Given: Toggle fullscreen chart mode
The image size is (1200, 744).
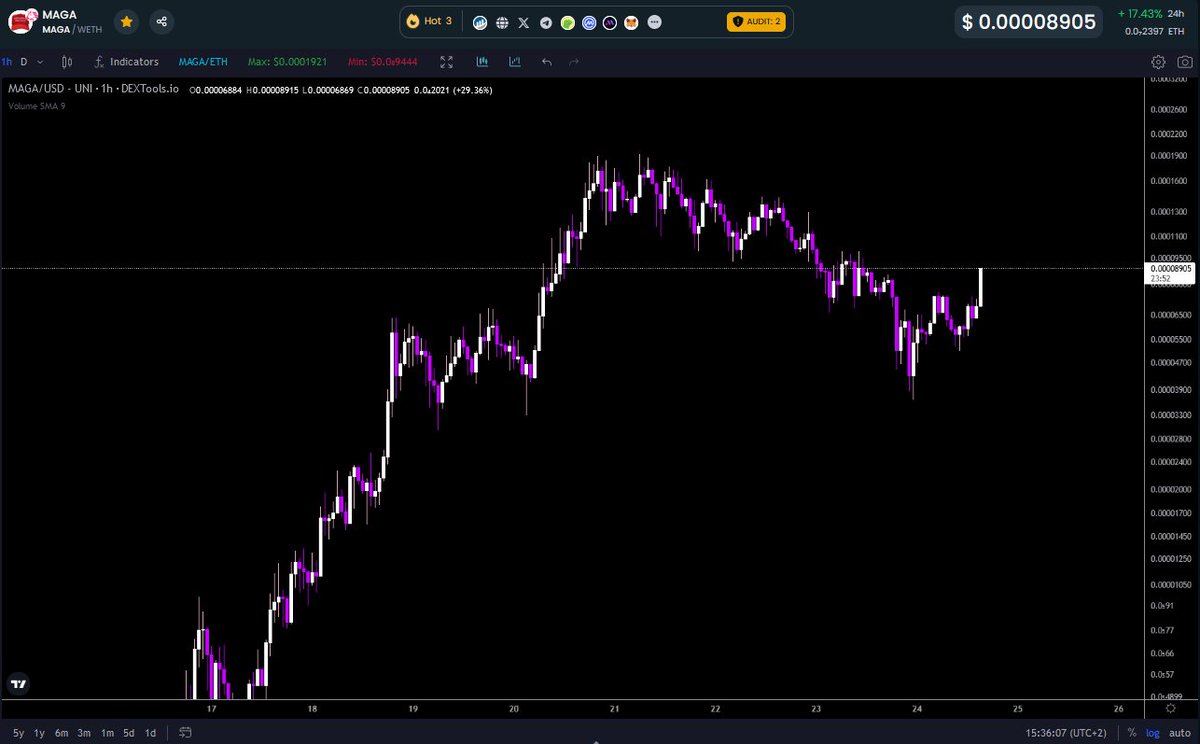Looking at the screenshot, I should pyautogui.click(x=447, y=62).
